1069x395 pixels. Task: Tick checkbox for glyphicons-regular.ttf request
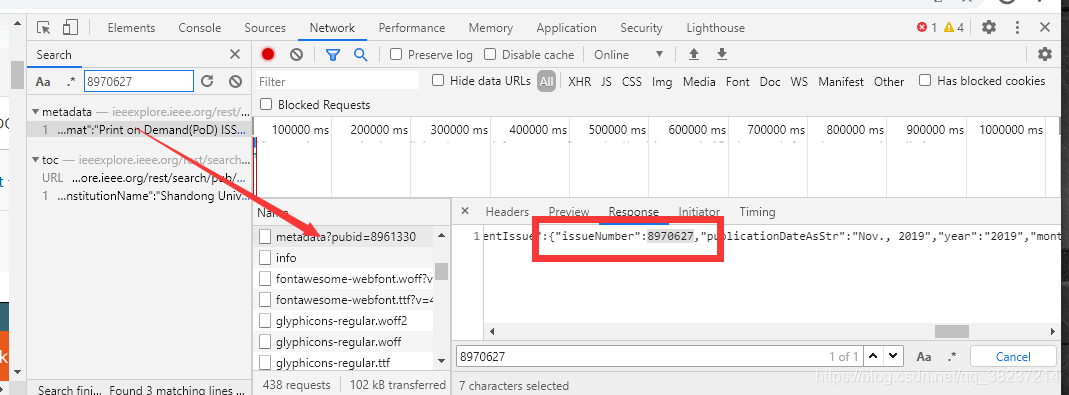[265, 362]
